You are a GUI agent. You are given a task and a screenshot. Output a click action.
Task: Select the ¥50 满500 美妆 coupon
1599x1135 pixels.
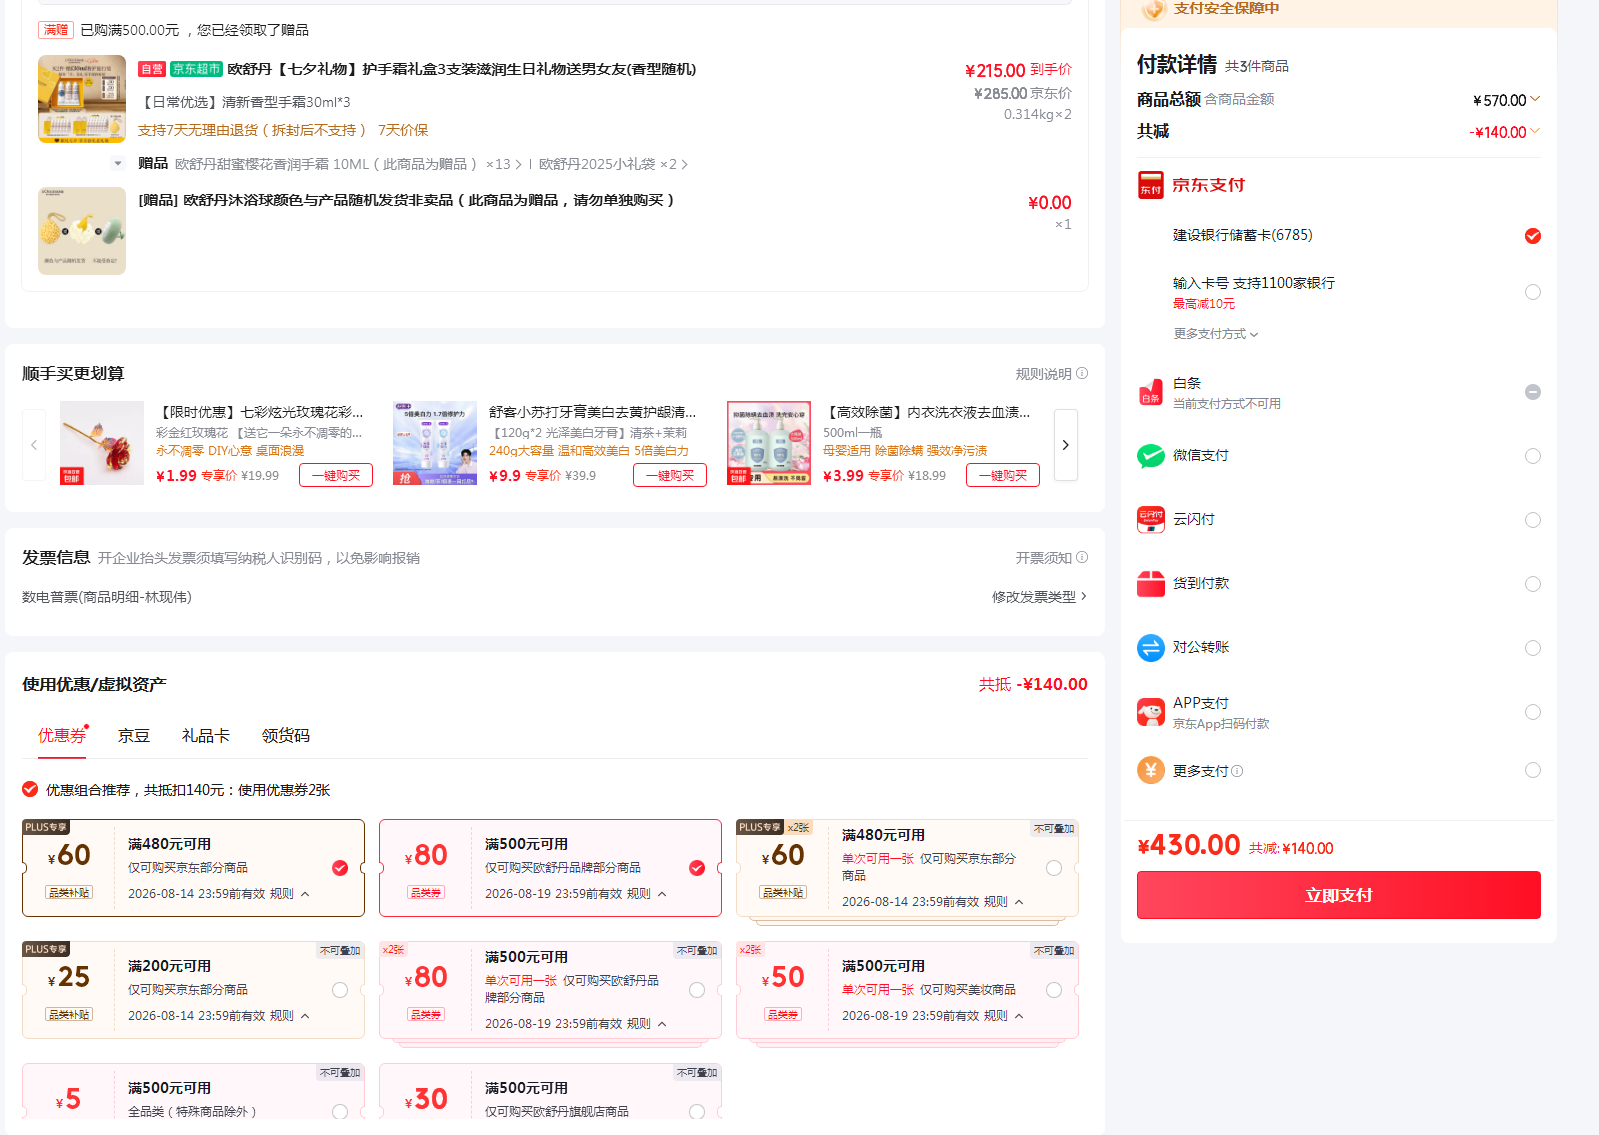click(1054, 990)
